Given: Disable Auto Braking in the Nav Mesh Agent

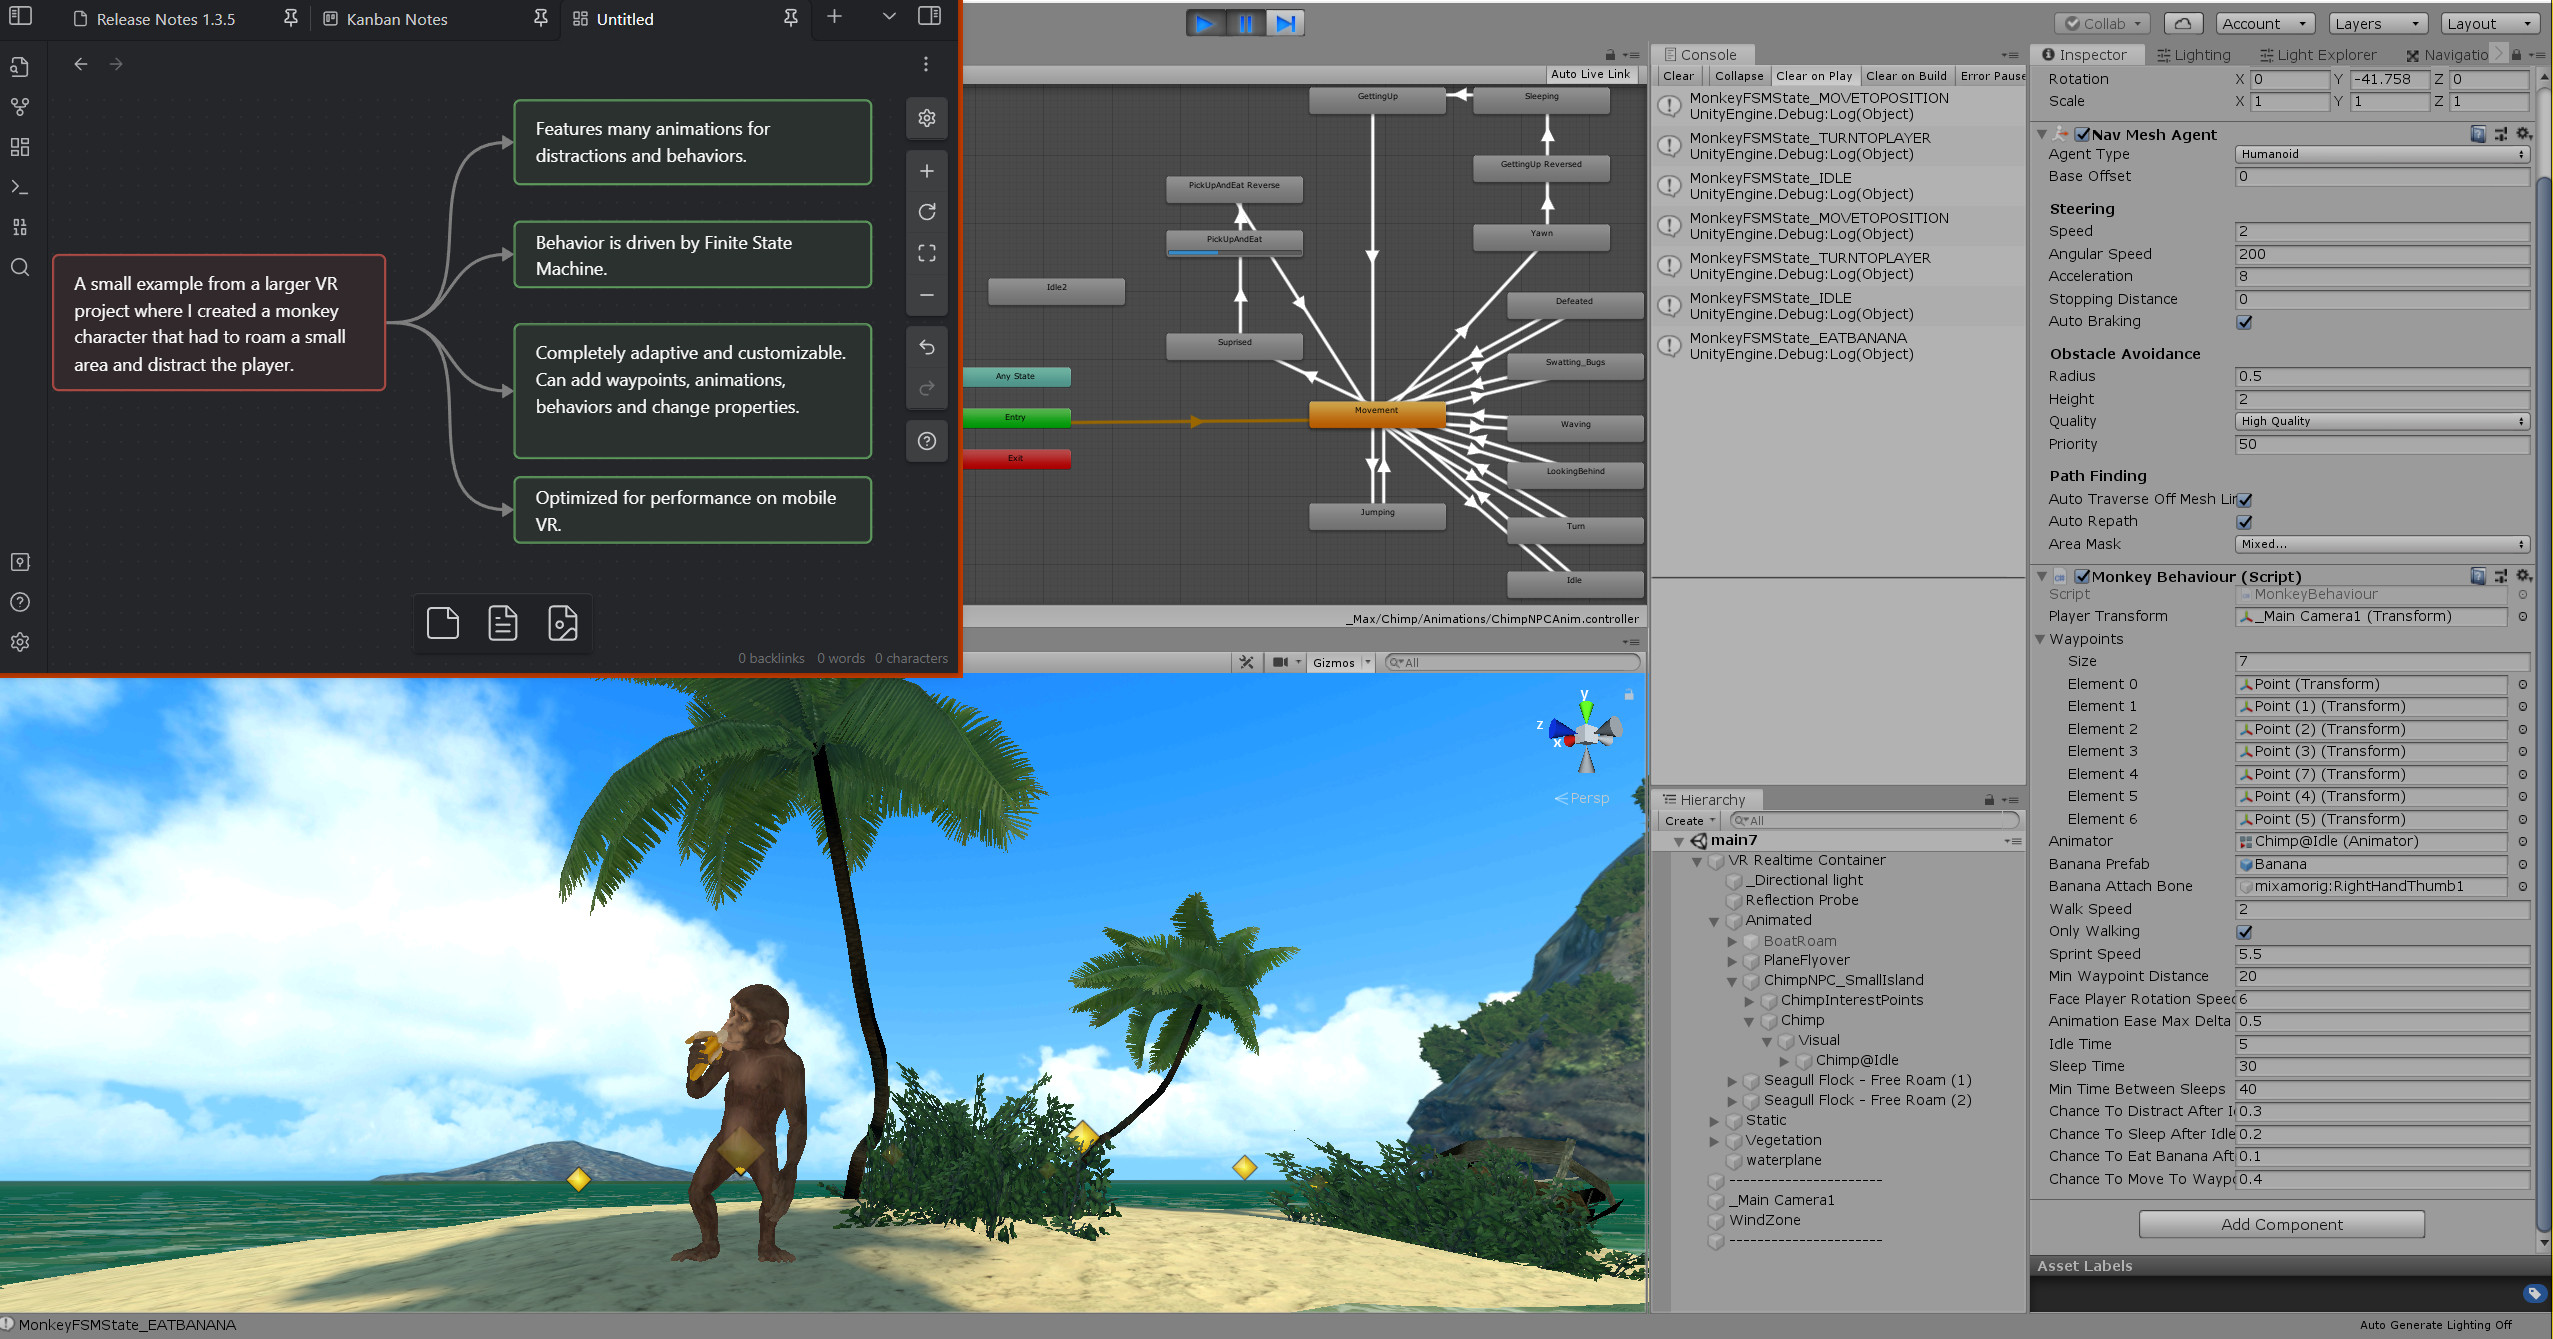Looking at the screenshot, I should [x=2245, y=321].
